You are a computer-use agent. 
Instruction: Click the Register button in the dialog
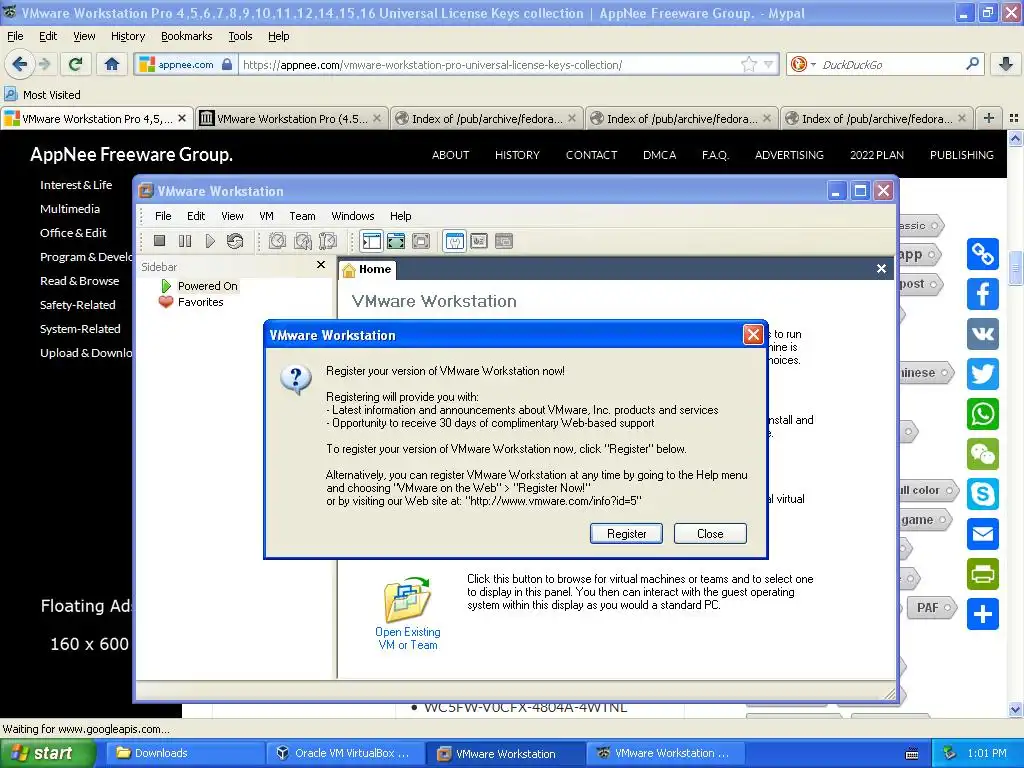coord(626,534)
